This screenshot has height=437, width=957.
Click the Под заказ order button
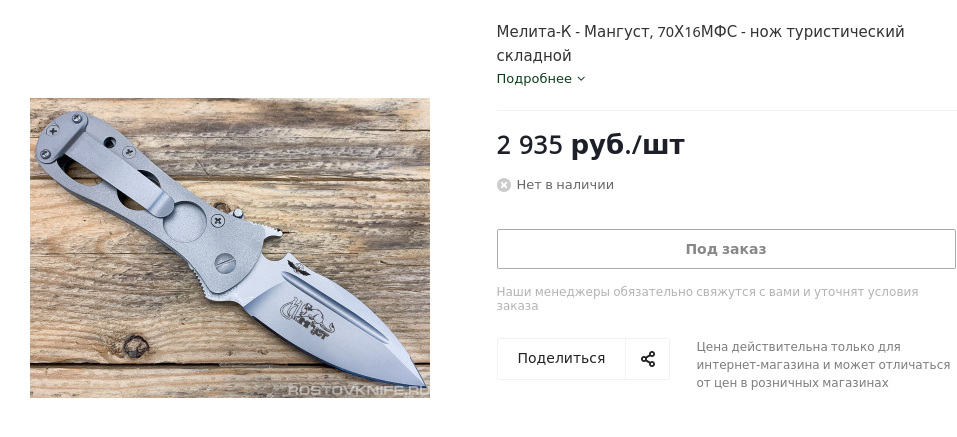tap(726, 249)
